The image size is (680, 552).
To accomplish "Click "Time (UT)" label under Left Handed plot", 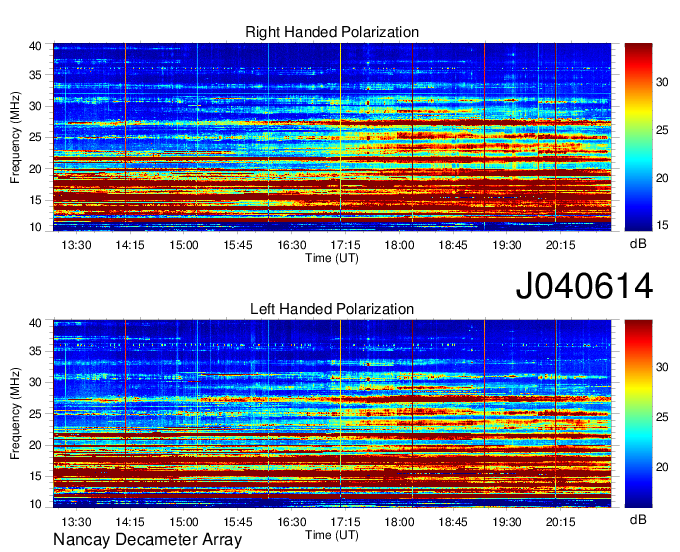I will 332,535.
